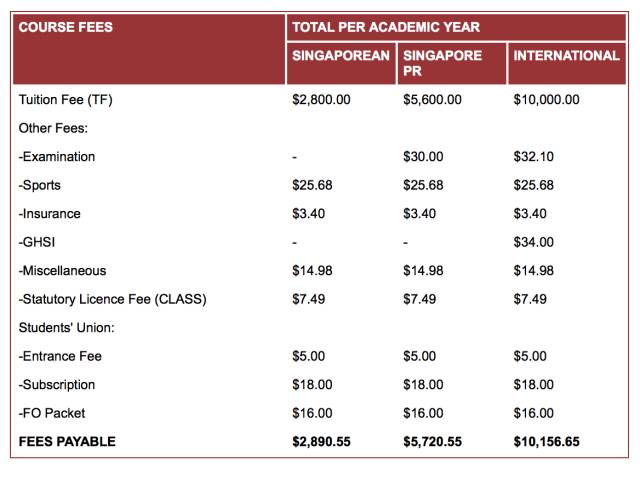Click the $10,156.65 total fees value

547,441
